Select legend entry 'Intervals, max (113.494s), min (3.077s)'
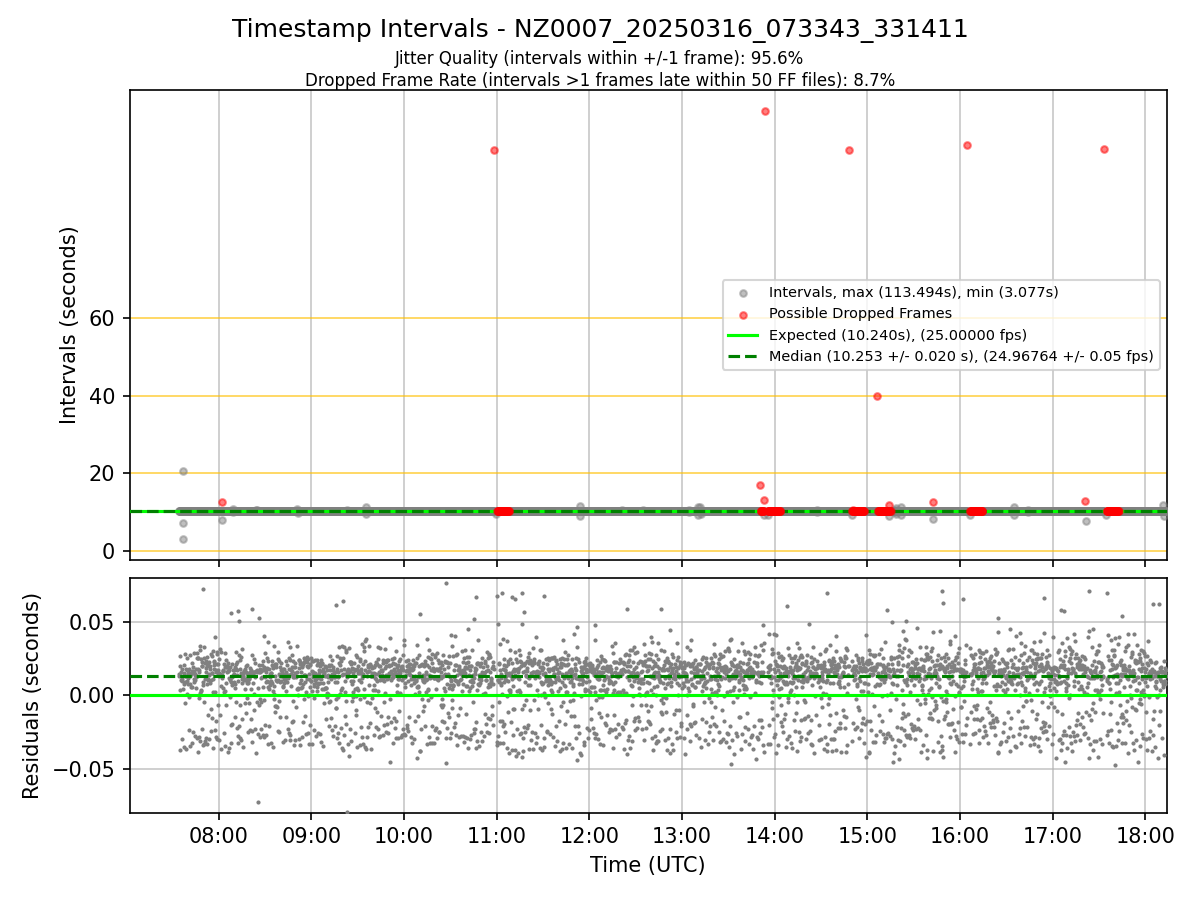 click(x=913, y=292)
